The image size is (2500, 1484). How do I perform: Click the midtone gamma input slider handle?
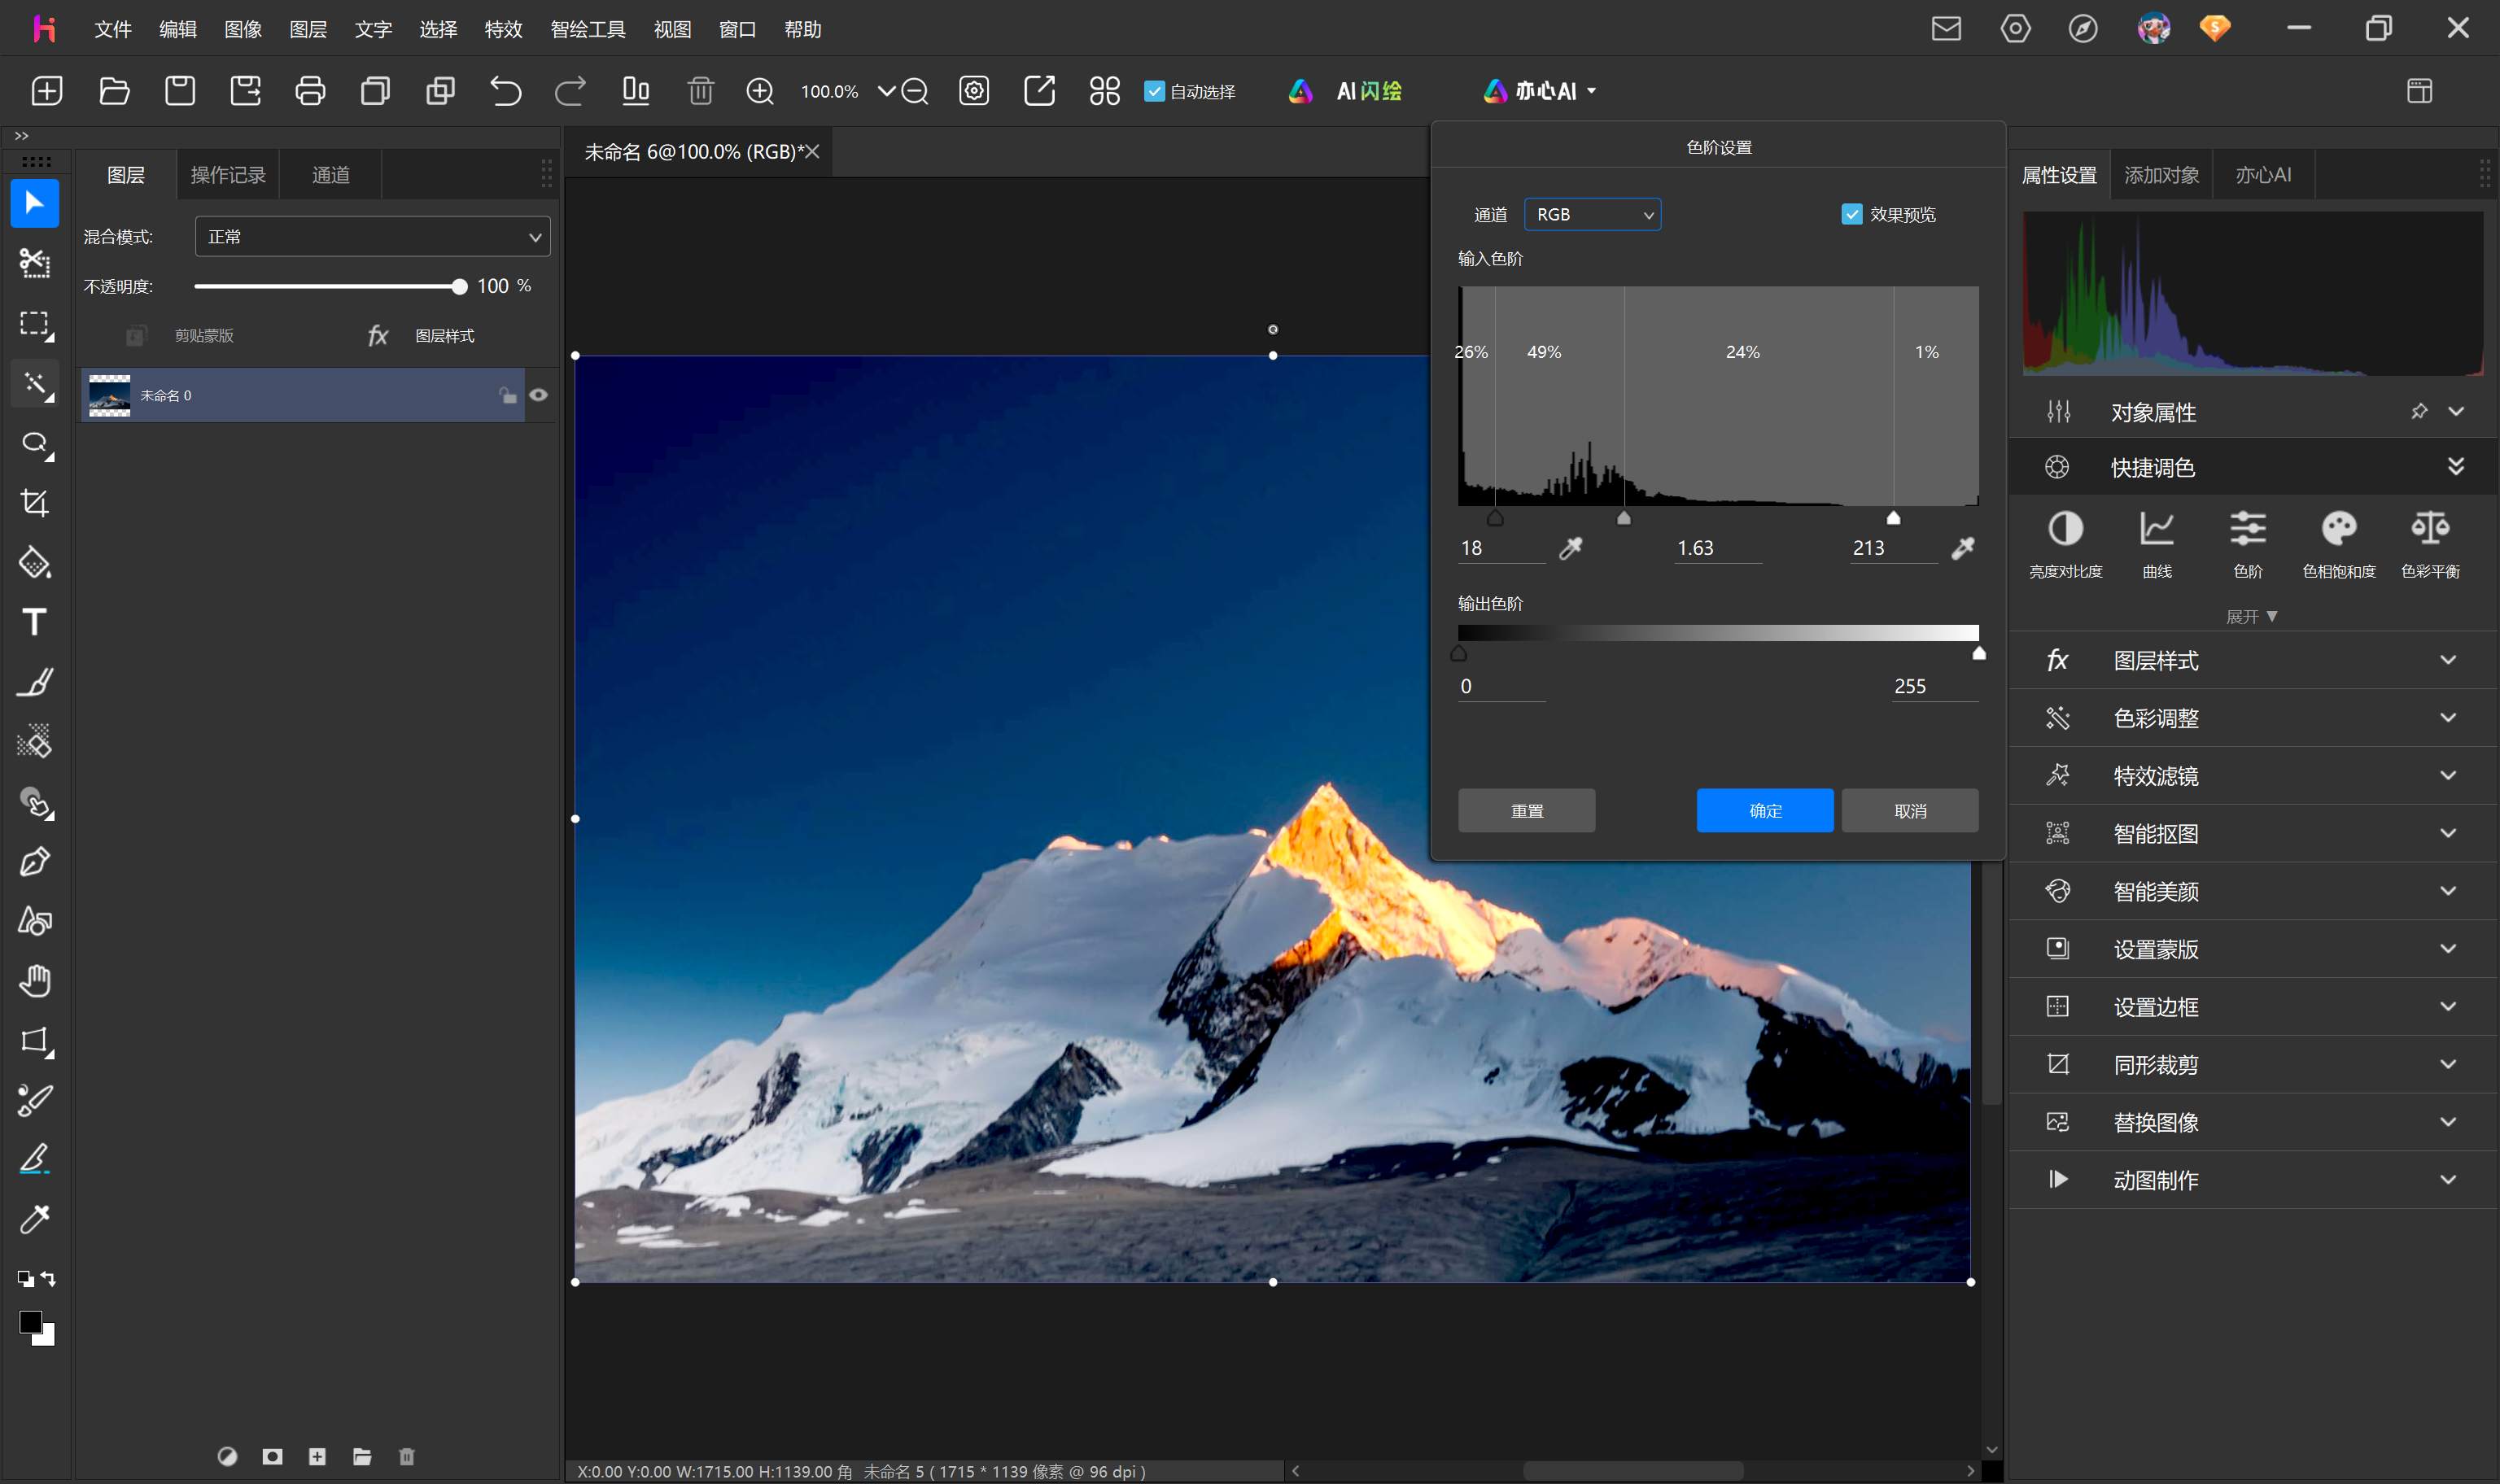pyautogui.click(x=1624, y=518)
